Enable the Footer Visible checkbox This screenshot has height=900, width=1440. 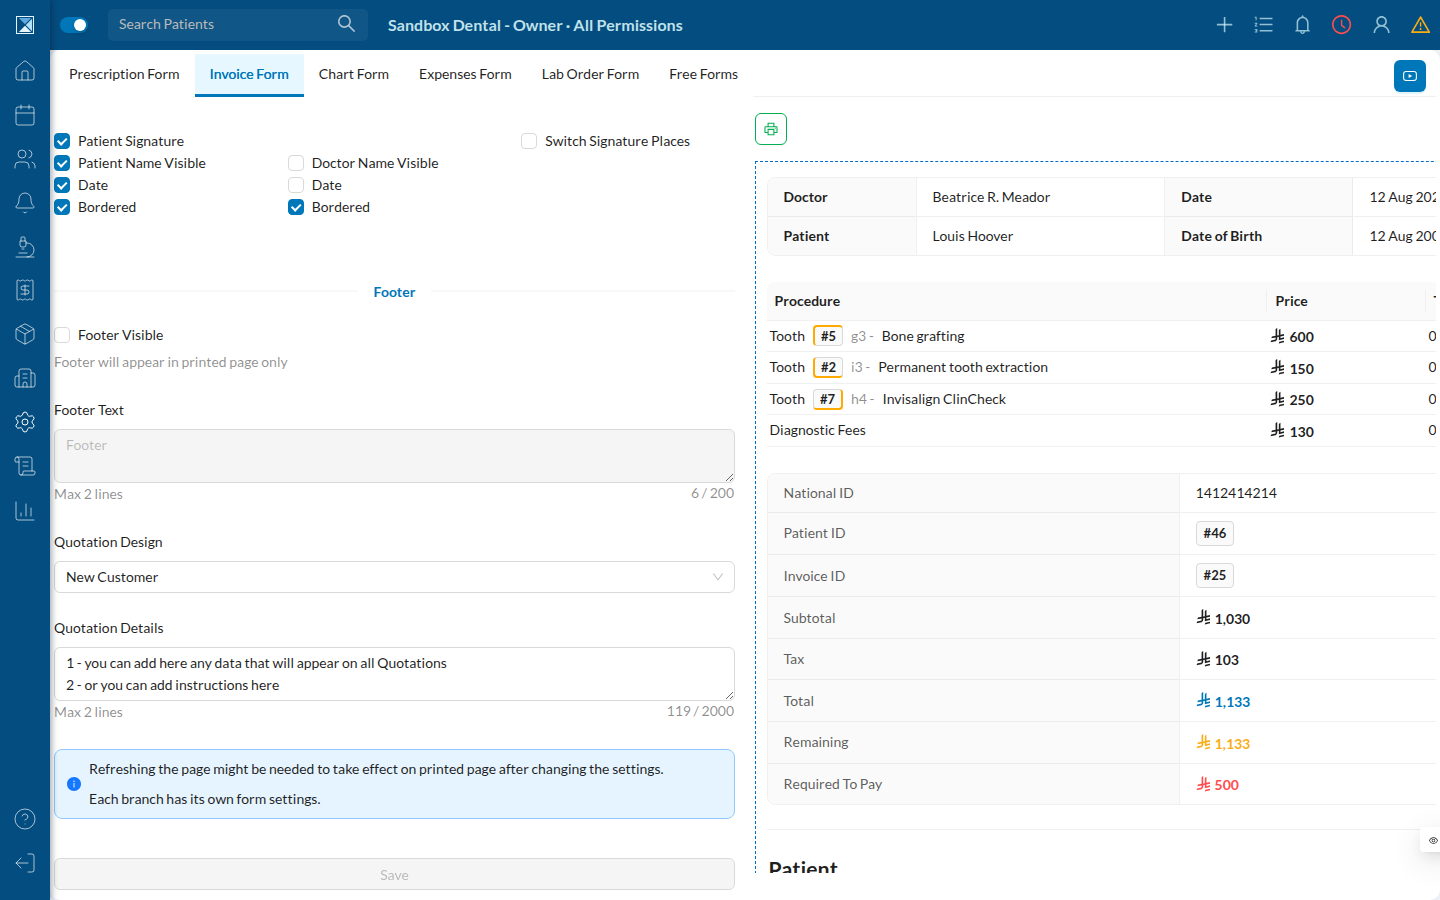point(62,335)
